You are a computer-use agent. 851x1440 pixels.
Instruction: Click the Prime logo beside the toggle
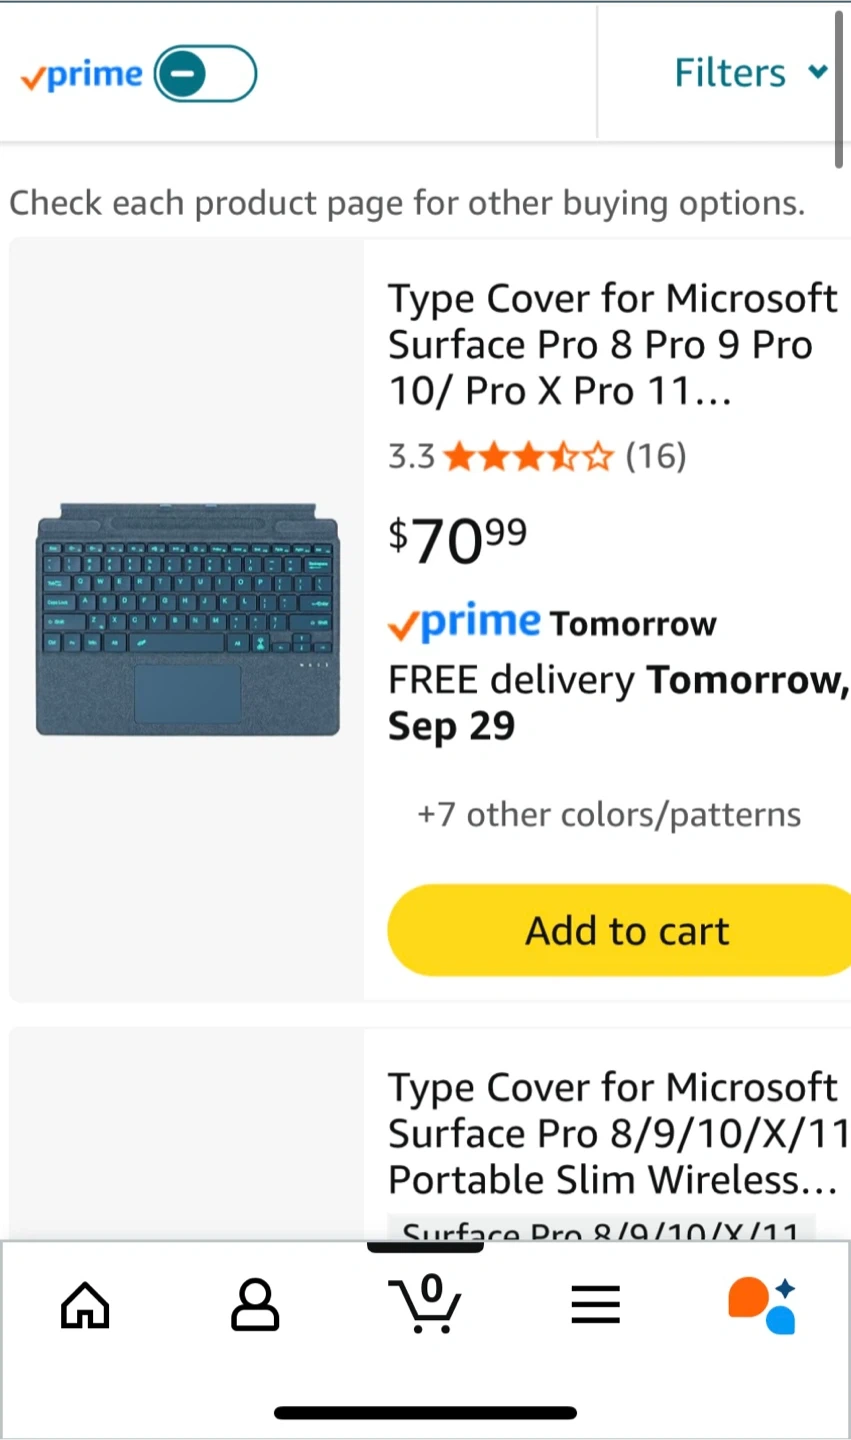pos(82,75)
